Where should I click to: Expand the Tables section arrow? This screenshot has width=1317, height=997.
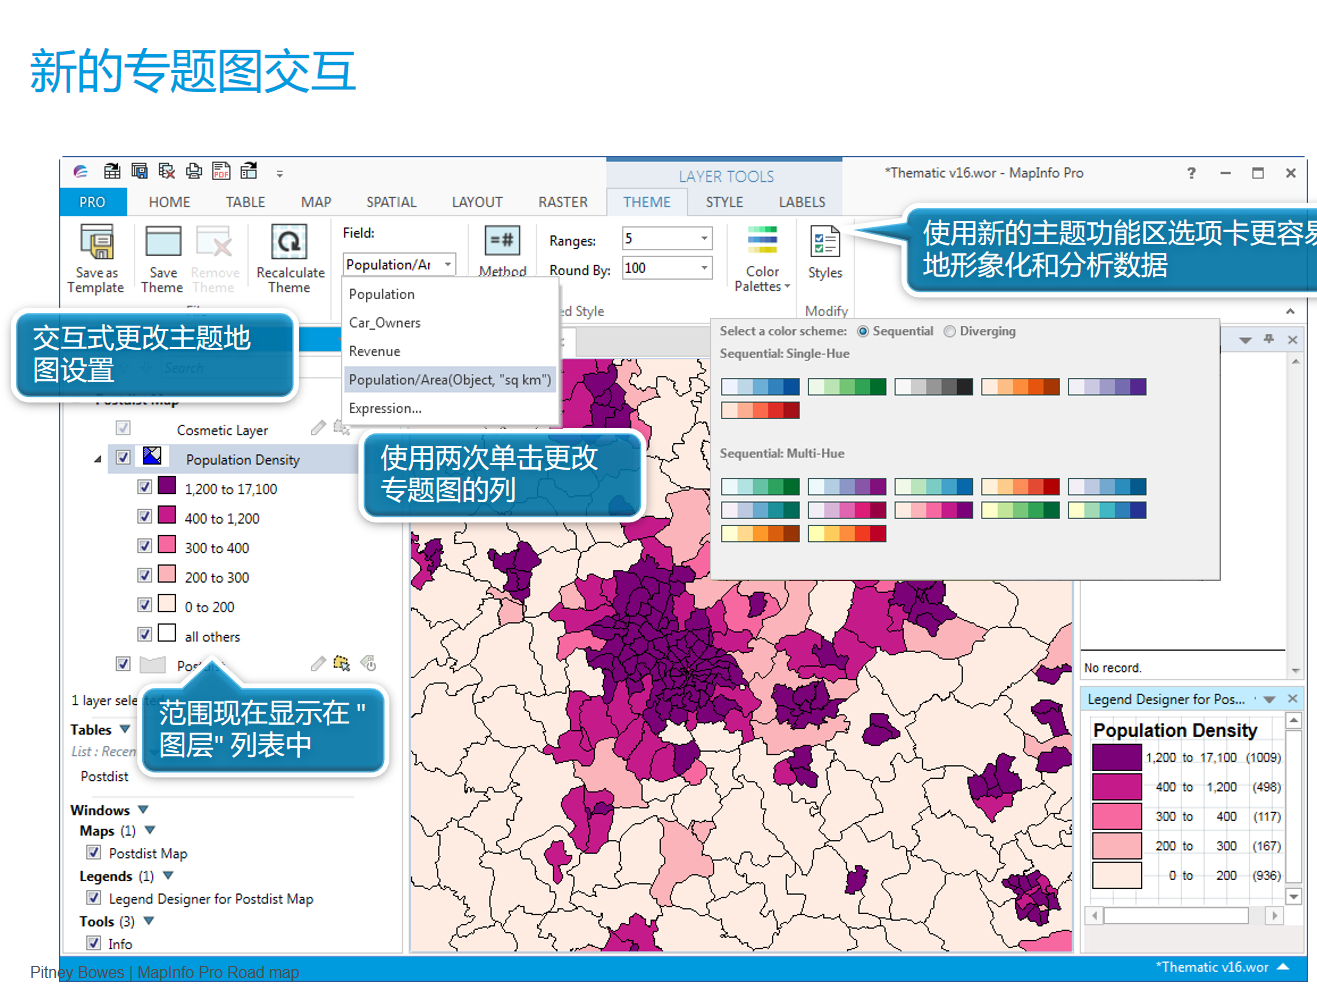[x=125, y=729]
